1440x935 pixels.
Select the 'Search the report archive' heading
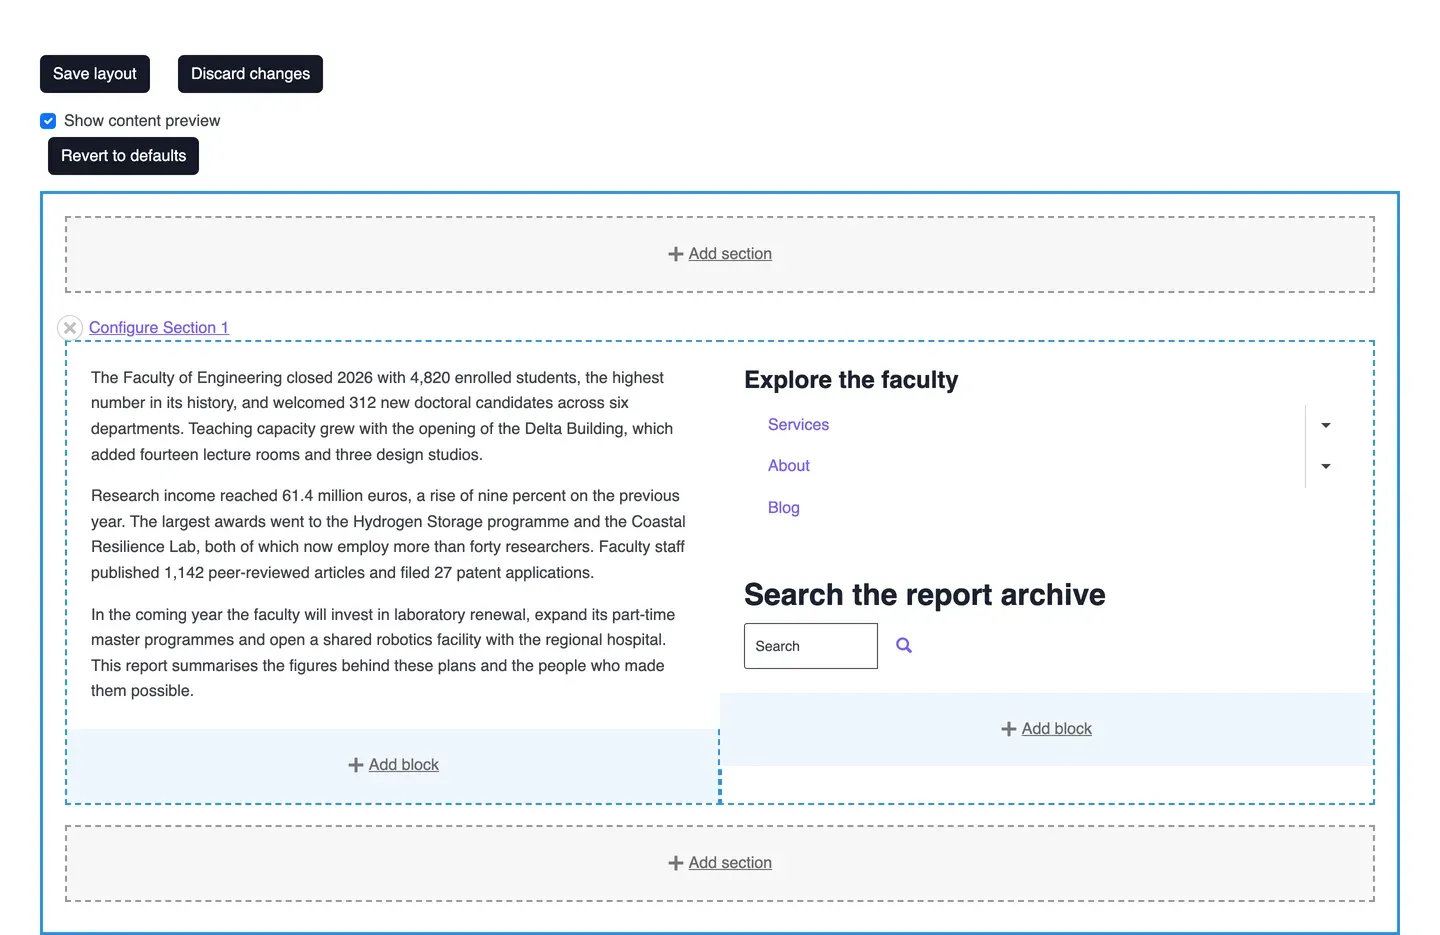925,595
